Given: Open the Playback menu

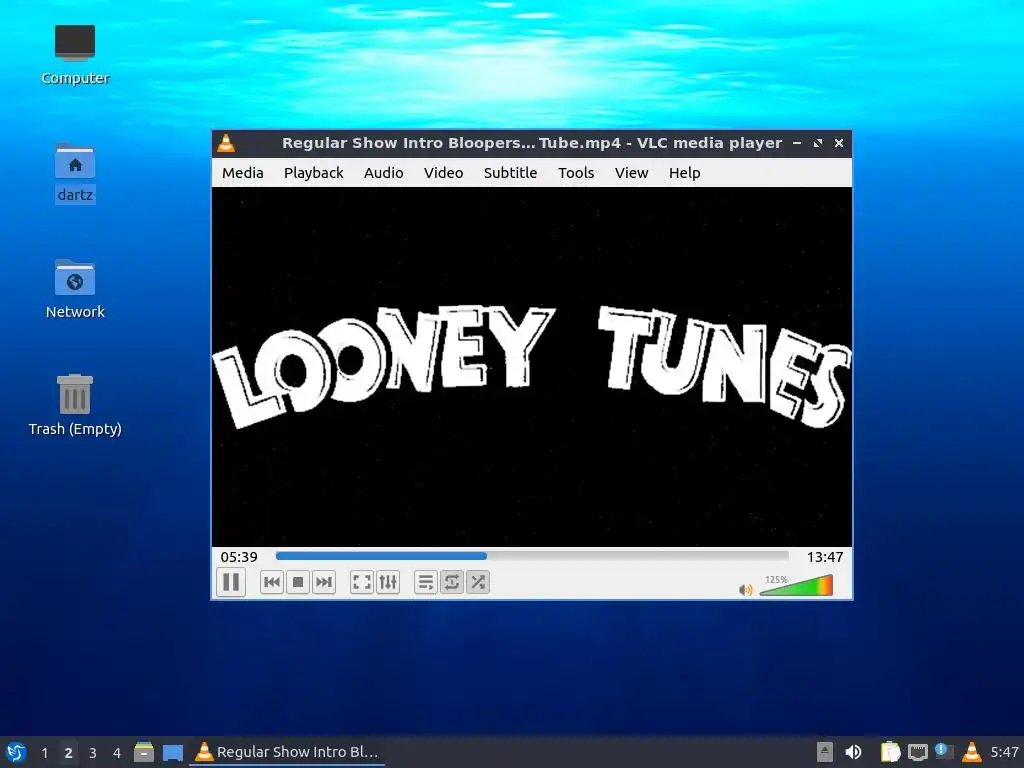Looking at the screenshot, I should point(313,173).
